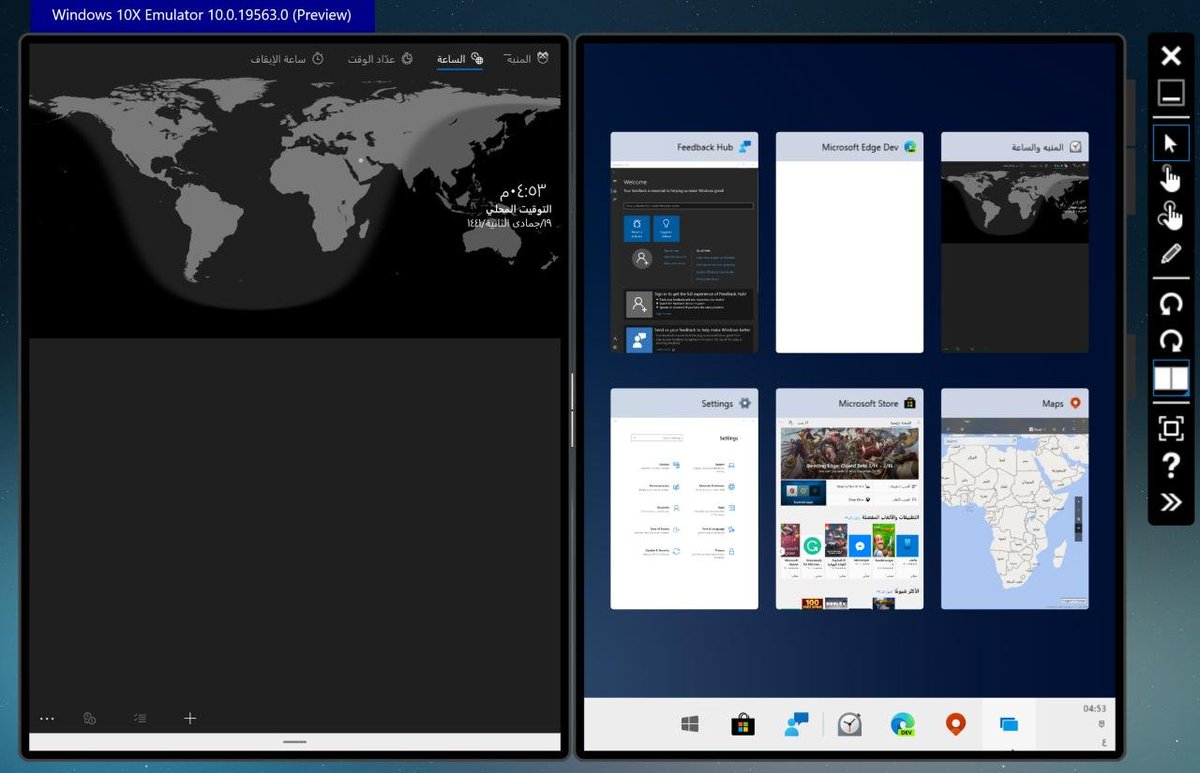Click fit-to-screen zoom icon
The height and width of the screenshot is (773, 1200).
1170,428
